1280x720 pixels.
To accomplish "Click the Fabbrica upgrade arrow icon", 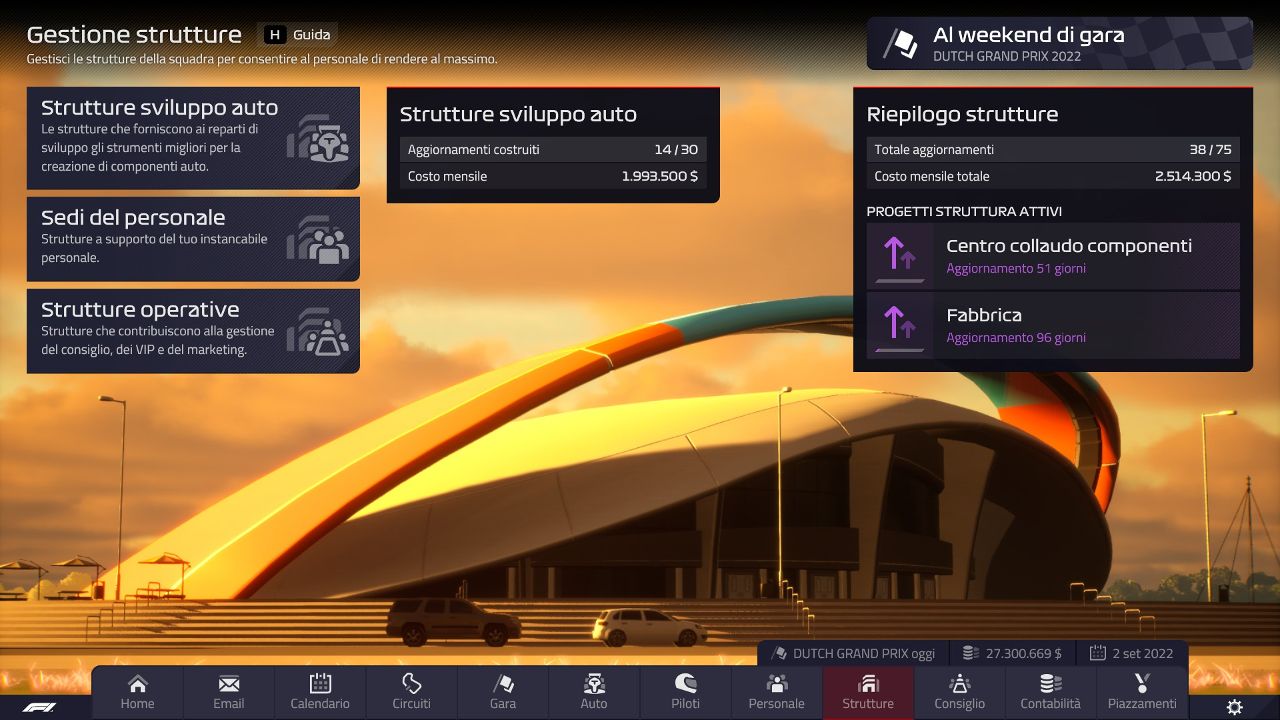I will click(x=900, y=325).
